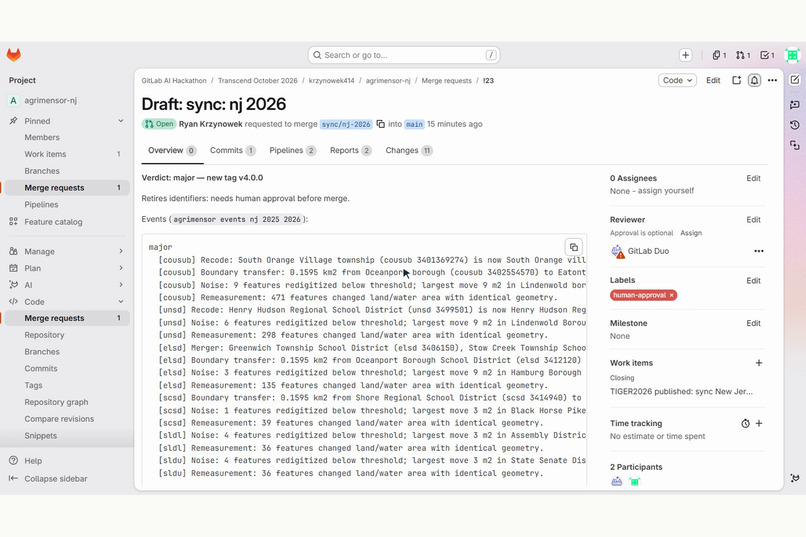Image resolution: width=806 pixels, height=537 pixels.
Task: Open the Code dropdown button
Action: pyautogui.click(x=677, y=81)
